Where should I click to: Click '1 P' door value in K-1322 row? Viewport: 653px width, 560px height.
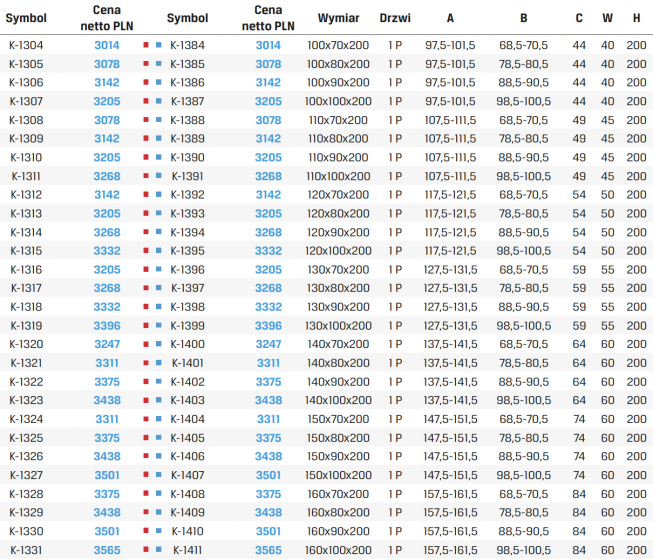click(x=395, y=381)
